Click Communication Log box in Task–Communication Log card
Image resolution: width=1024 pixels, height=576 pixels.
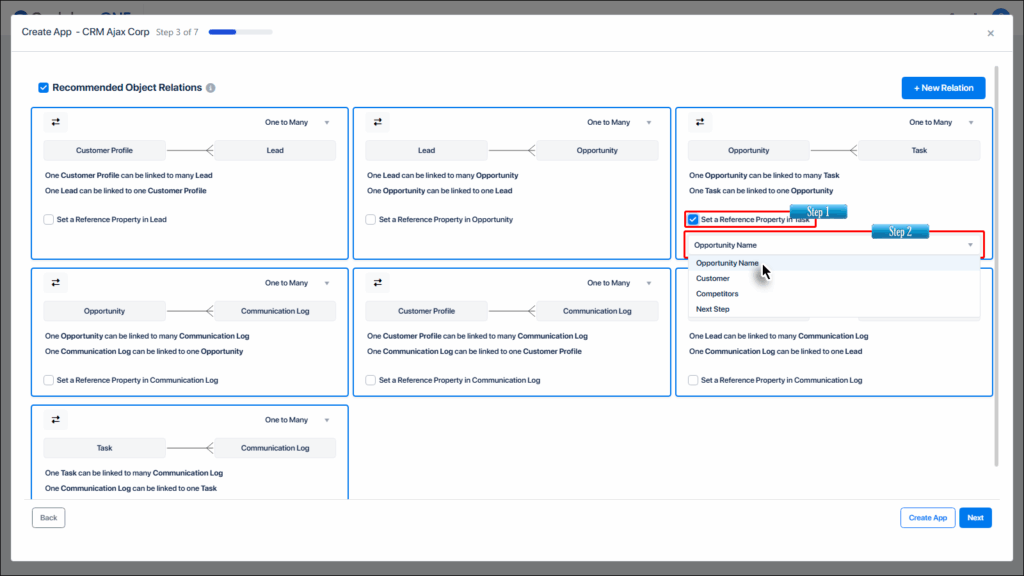(275, 448)
